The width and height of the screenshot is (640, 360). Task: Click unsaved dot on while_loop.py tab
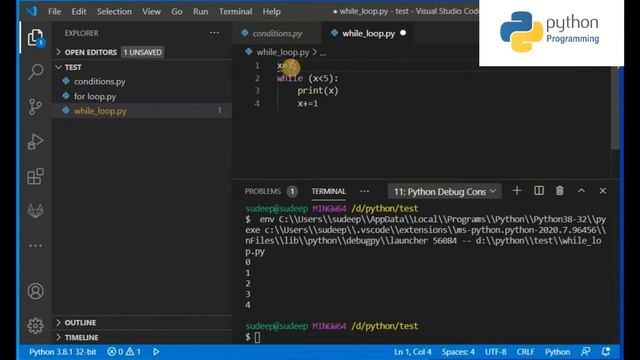pyautogui.click(x=403, y=33)
